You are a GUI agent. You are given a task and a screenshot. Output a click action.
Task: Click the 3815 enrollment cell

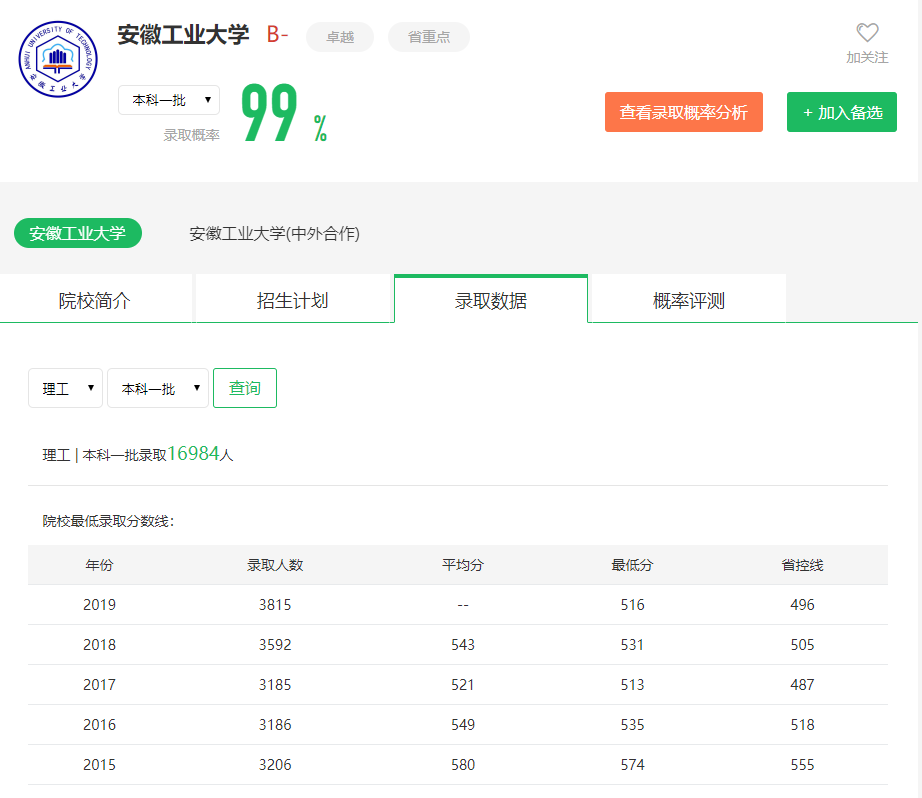click(x=275, y=605)
